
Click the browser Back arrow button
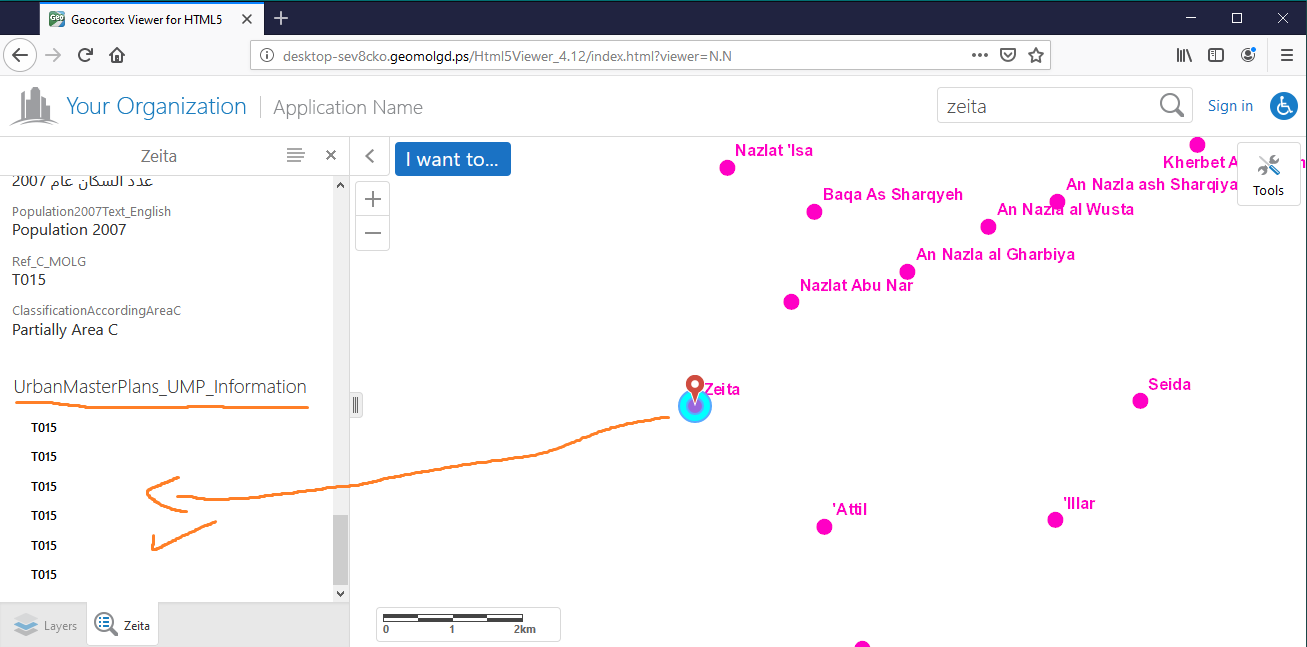(20, 55)
